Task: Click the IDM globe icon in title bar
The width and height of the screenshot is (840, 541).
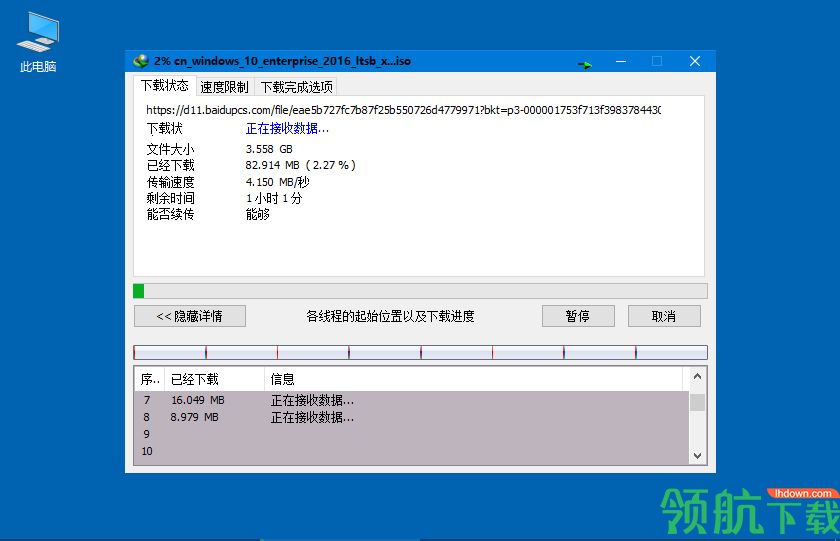Action: (141, 61)
